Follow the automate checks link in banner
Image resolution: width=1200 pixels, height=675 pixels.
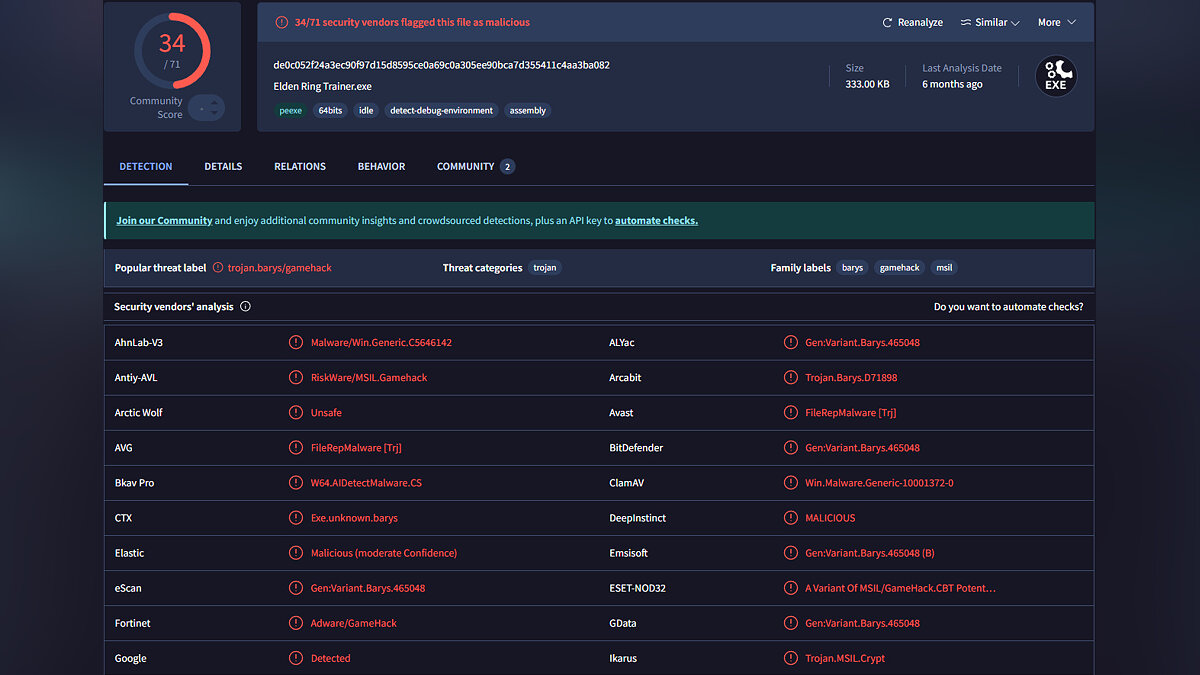(x=656, y=221)
